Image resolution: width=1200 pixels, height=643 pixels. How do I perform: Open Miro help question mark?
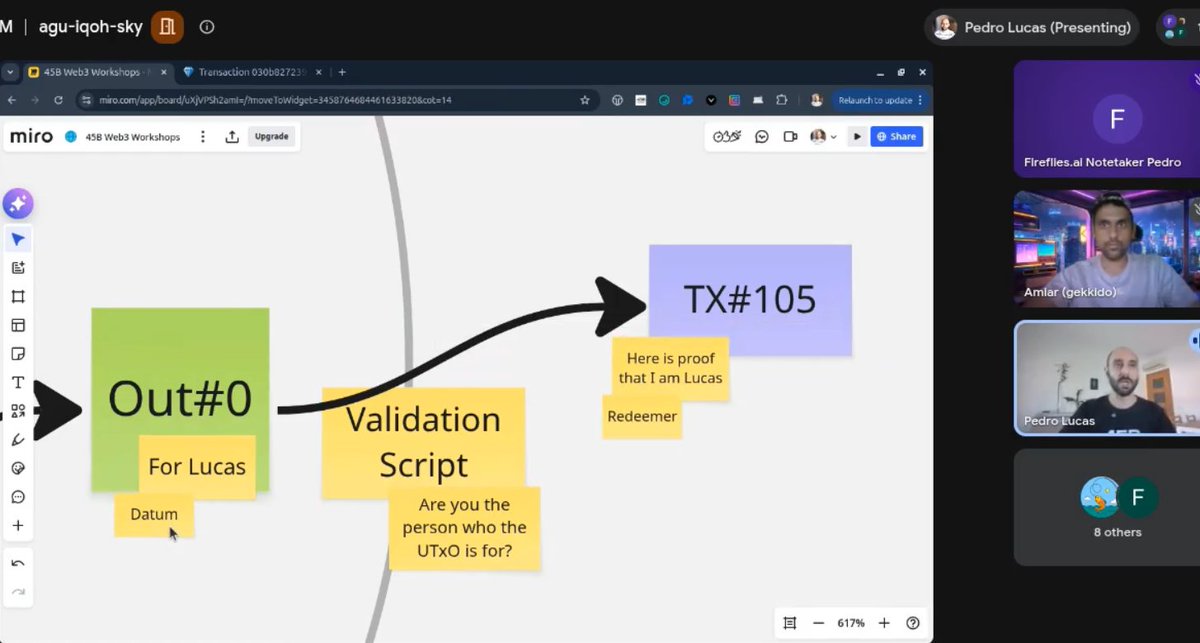tap(912, 623)
